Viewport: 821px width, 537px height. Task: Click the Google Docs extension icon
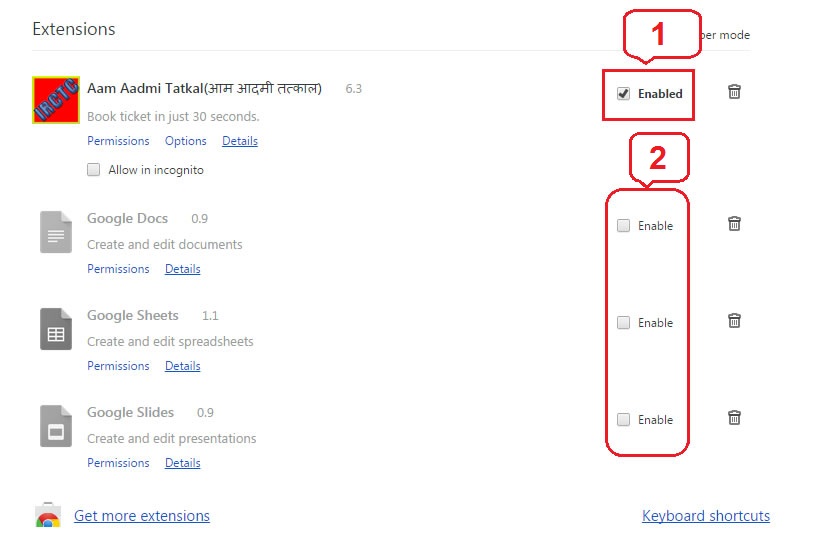56,232
